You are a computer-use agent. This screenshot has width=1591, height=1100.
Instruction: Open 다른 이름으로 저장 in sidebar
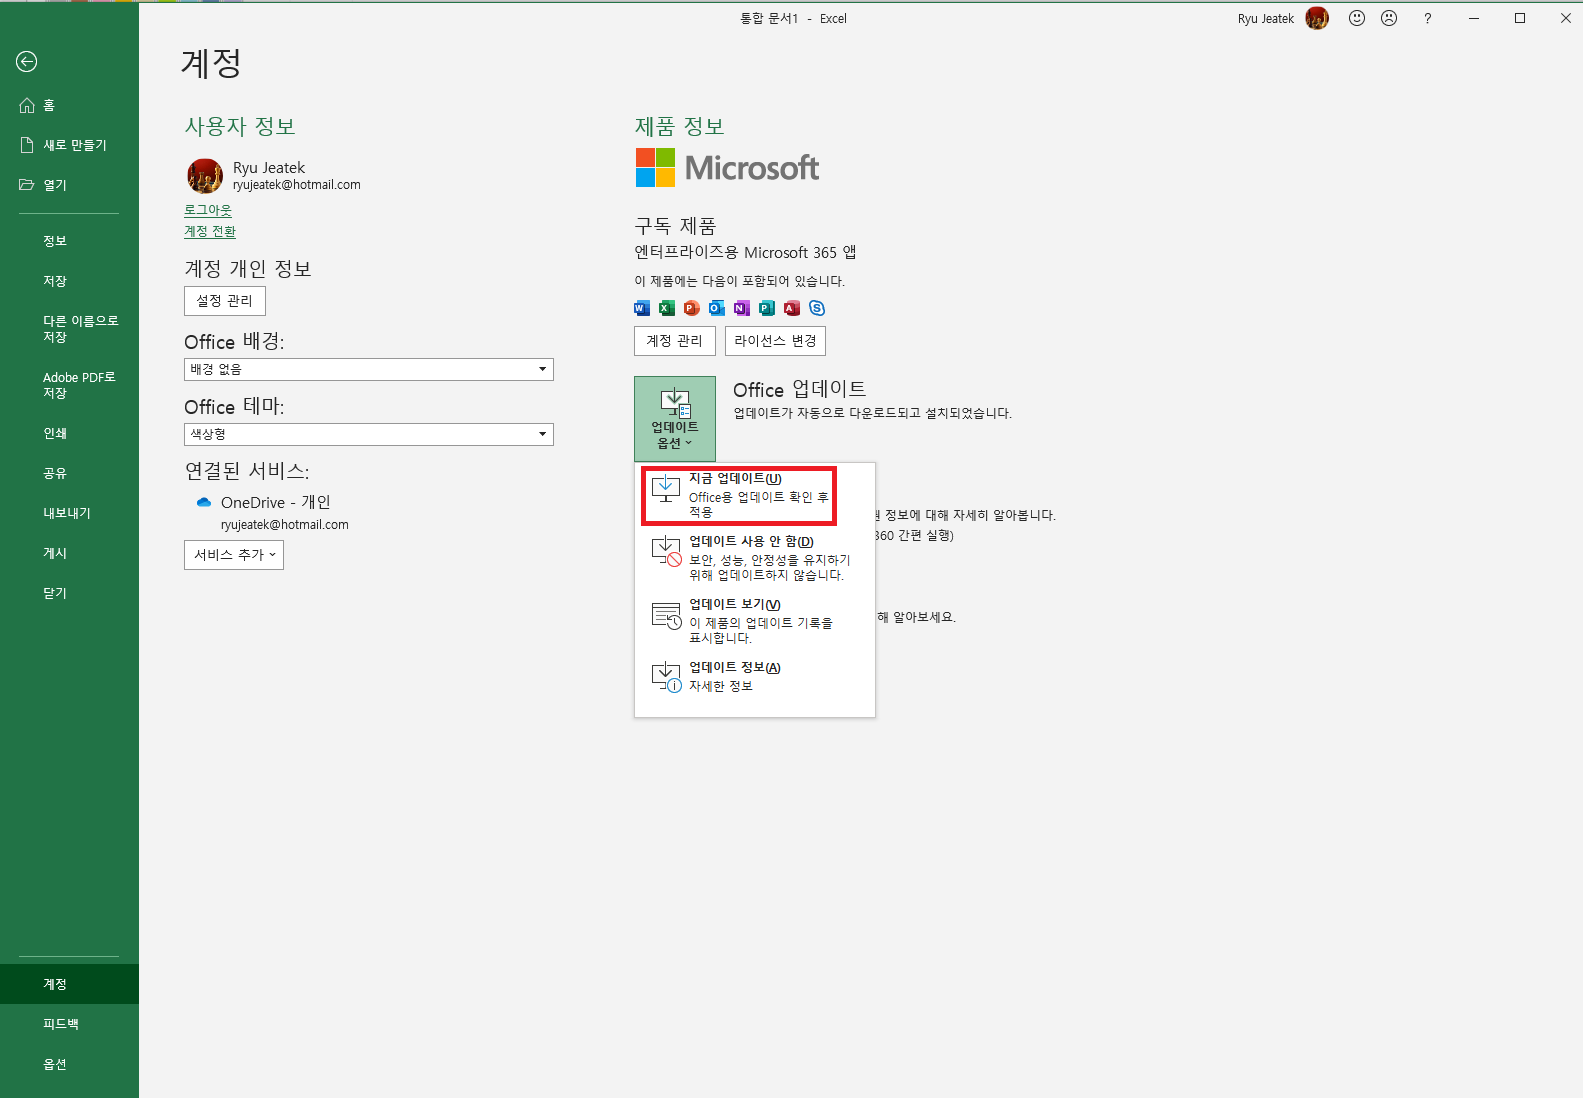coord(69,329)
